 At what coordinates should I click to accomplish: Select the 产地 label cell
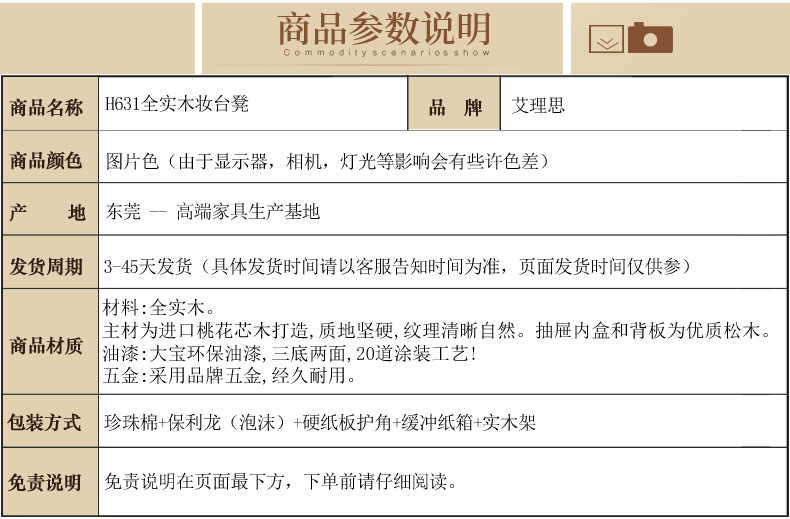(50, 209)
